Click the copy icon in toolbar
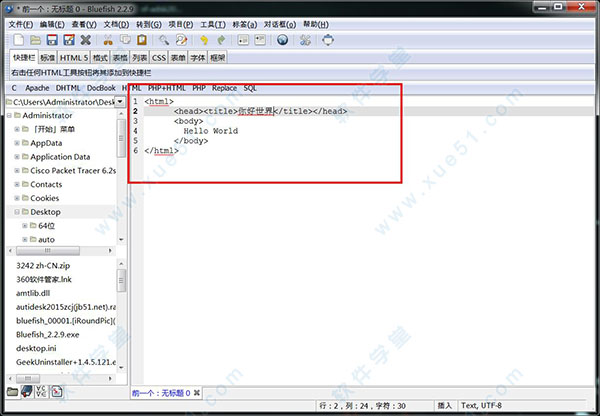Image resolution: width=600 pixels, height=416 pixels. coord(125,40)
